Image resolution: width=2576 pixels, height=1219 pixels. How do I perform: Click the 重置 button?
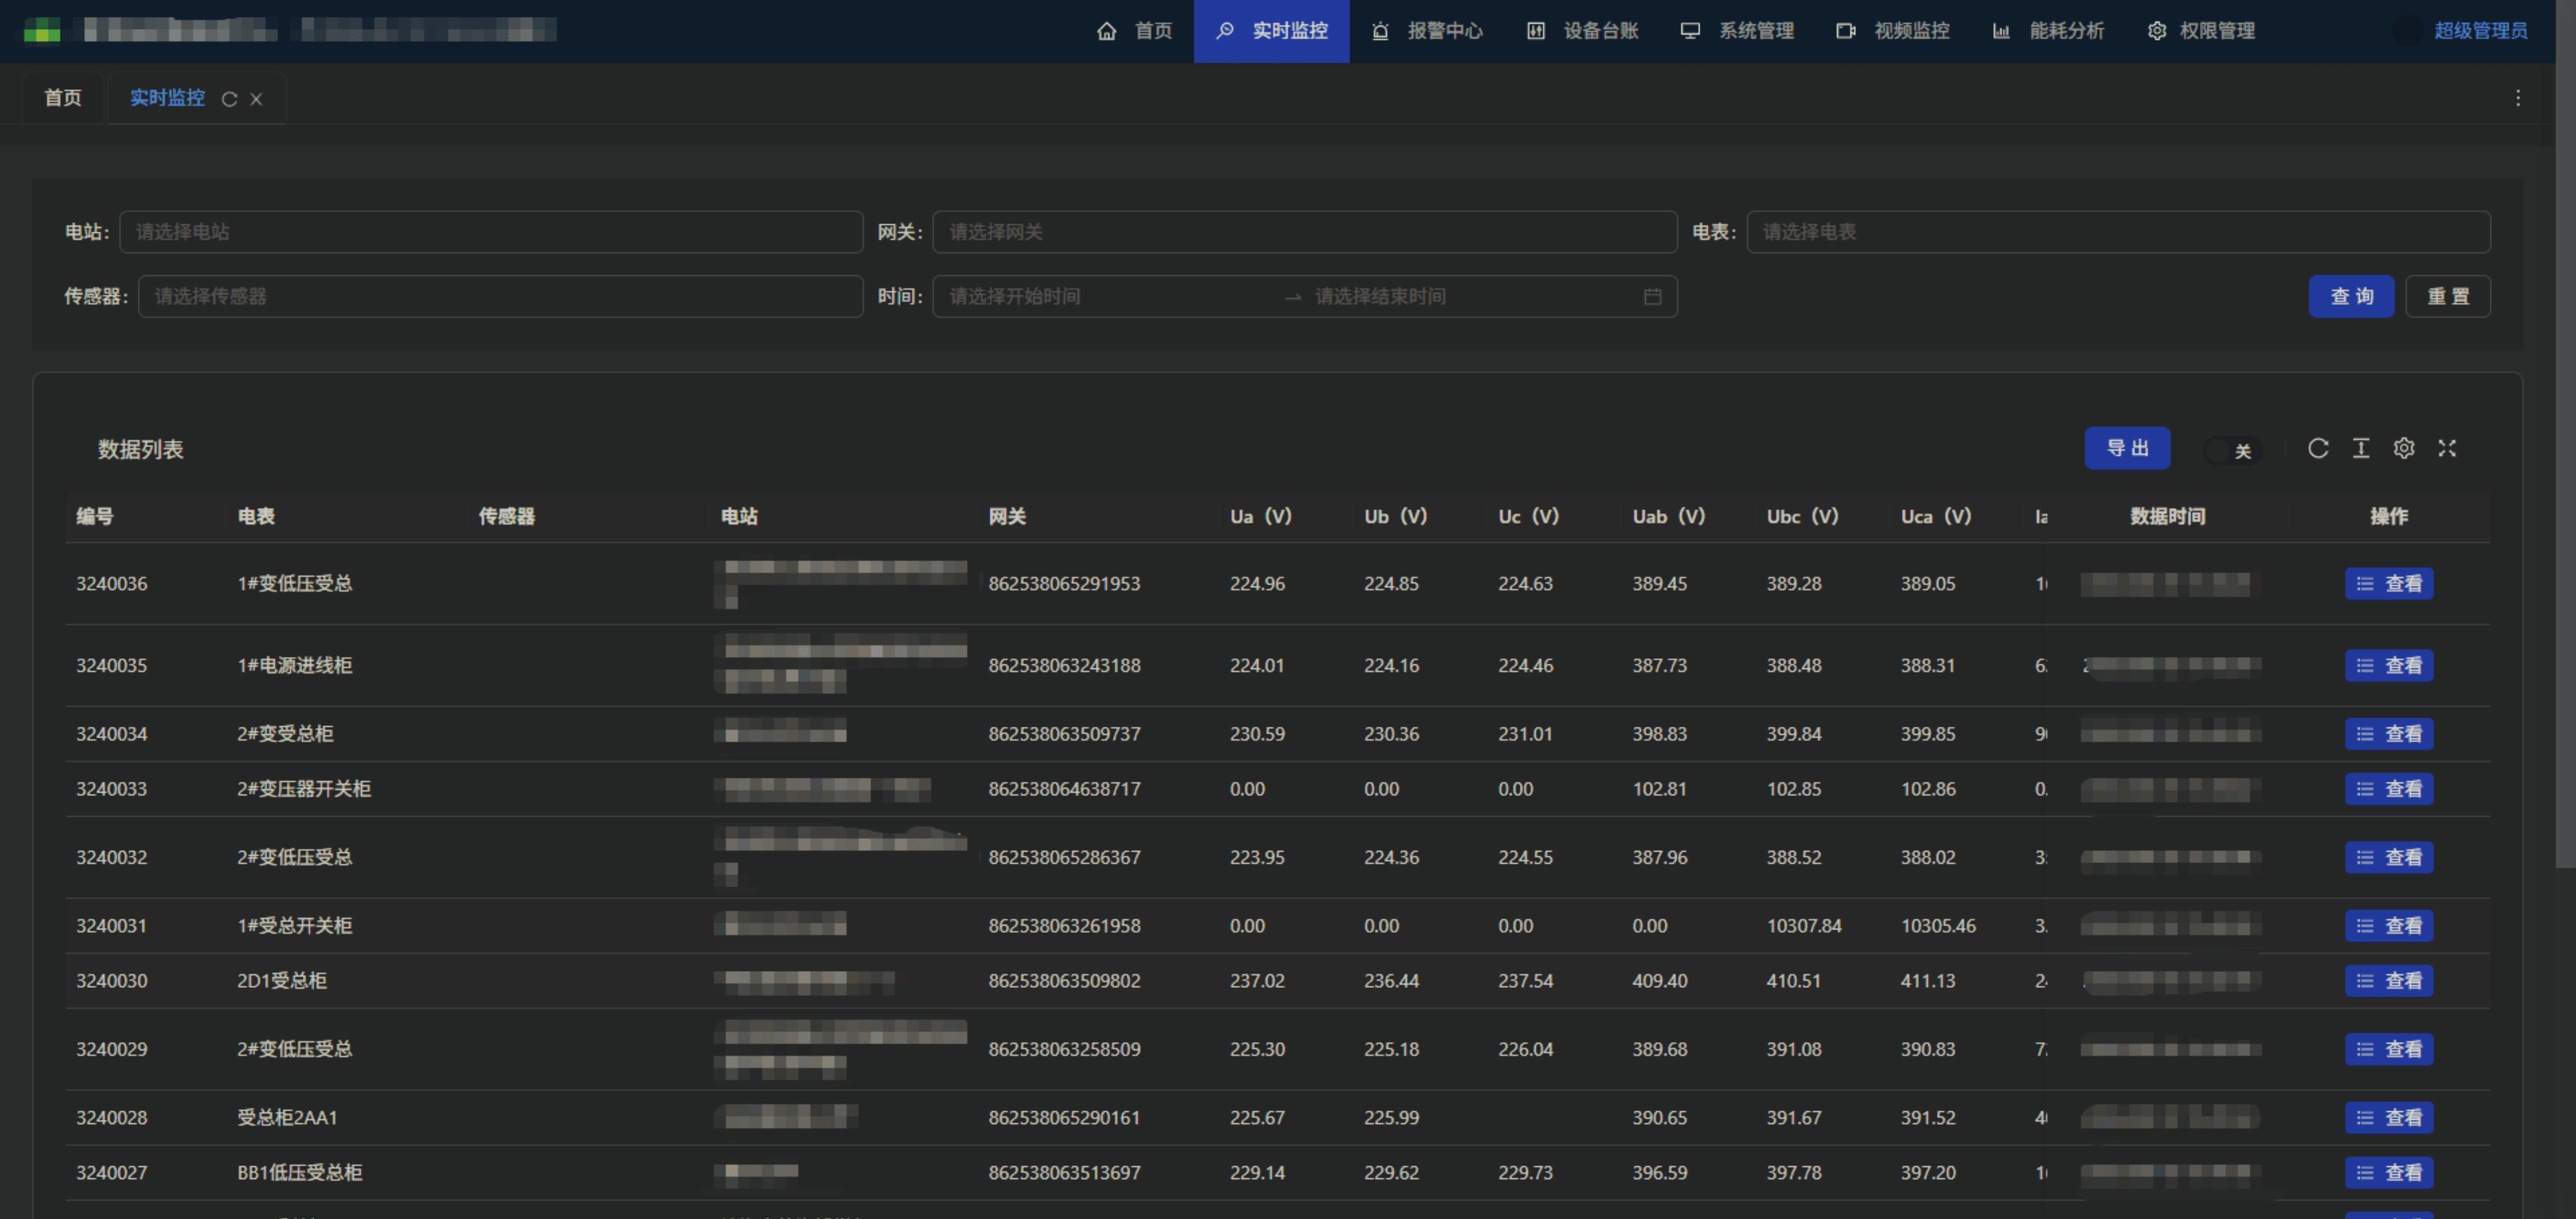[2448, 297]
